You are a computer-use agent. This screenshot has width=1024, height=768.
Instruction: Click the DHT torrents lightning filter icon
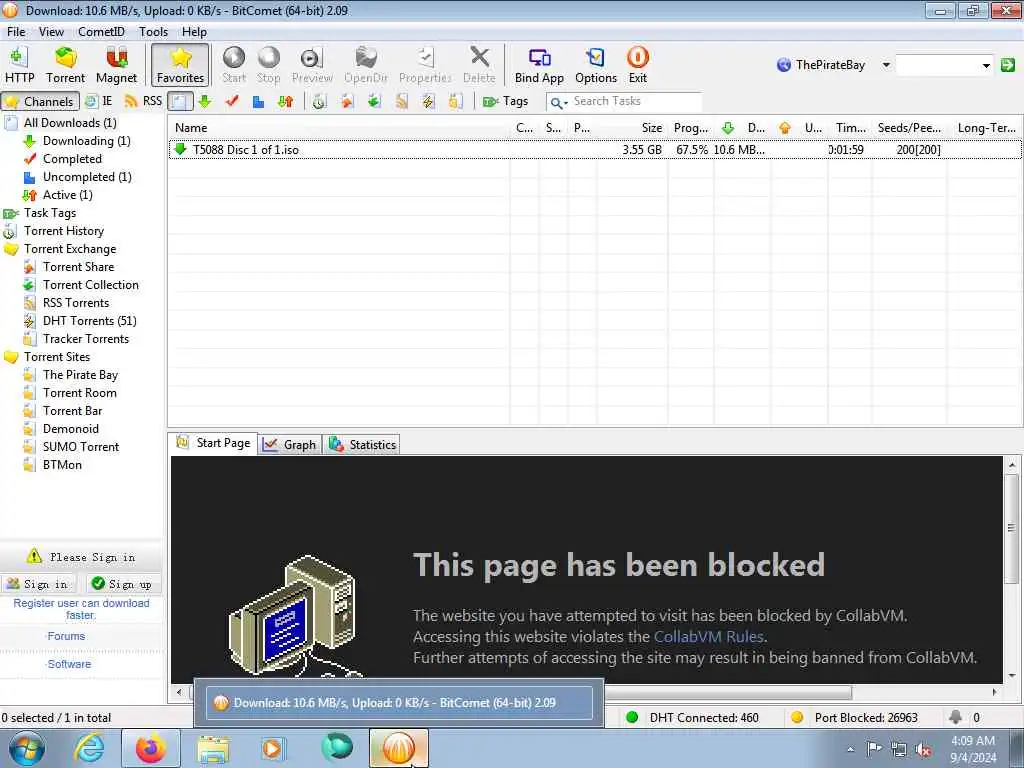tap(428, 101)
